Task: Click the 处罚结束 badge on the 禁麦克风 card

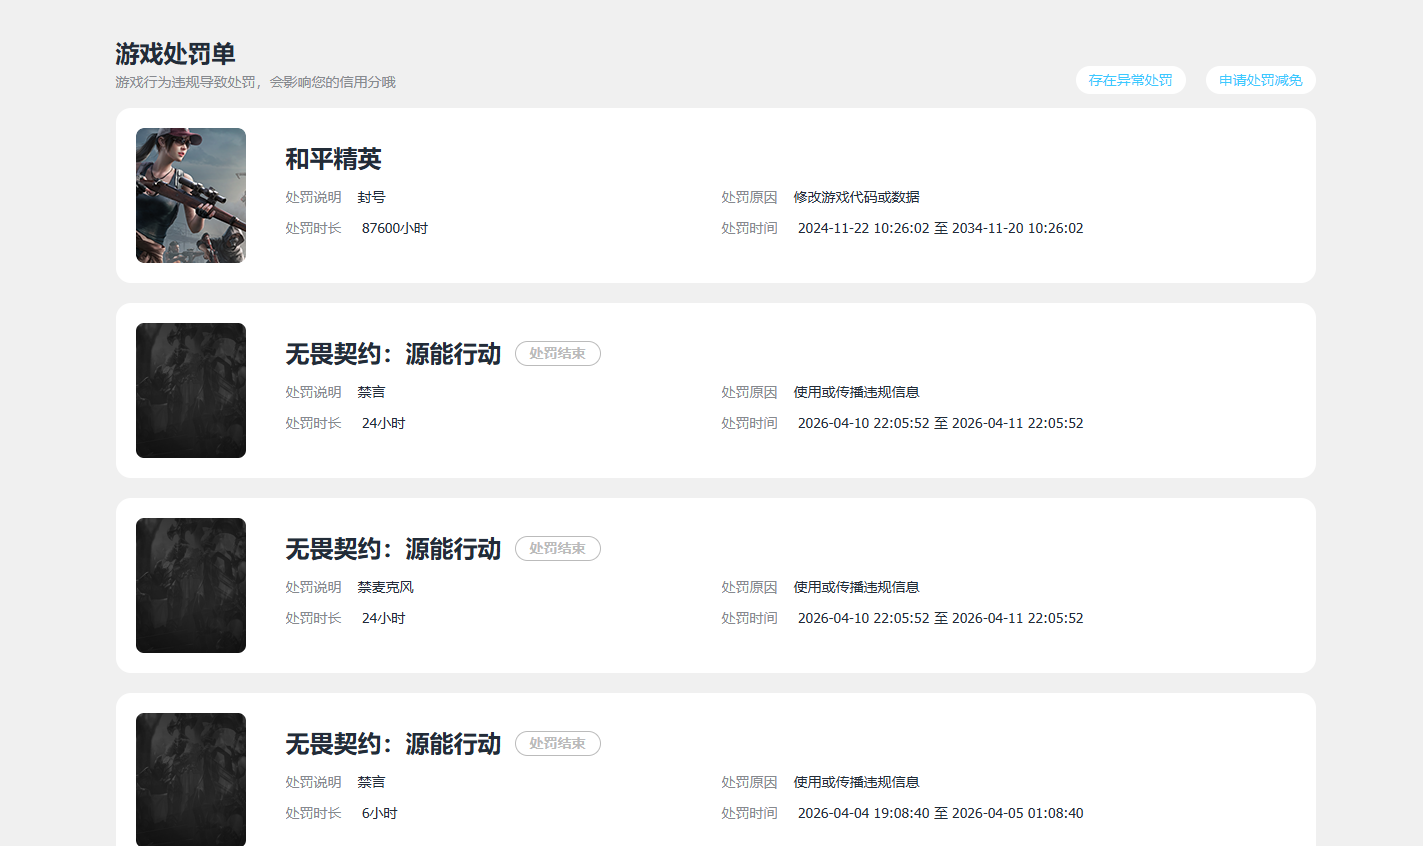Action: coord(558,548)
